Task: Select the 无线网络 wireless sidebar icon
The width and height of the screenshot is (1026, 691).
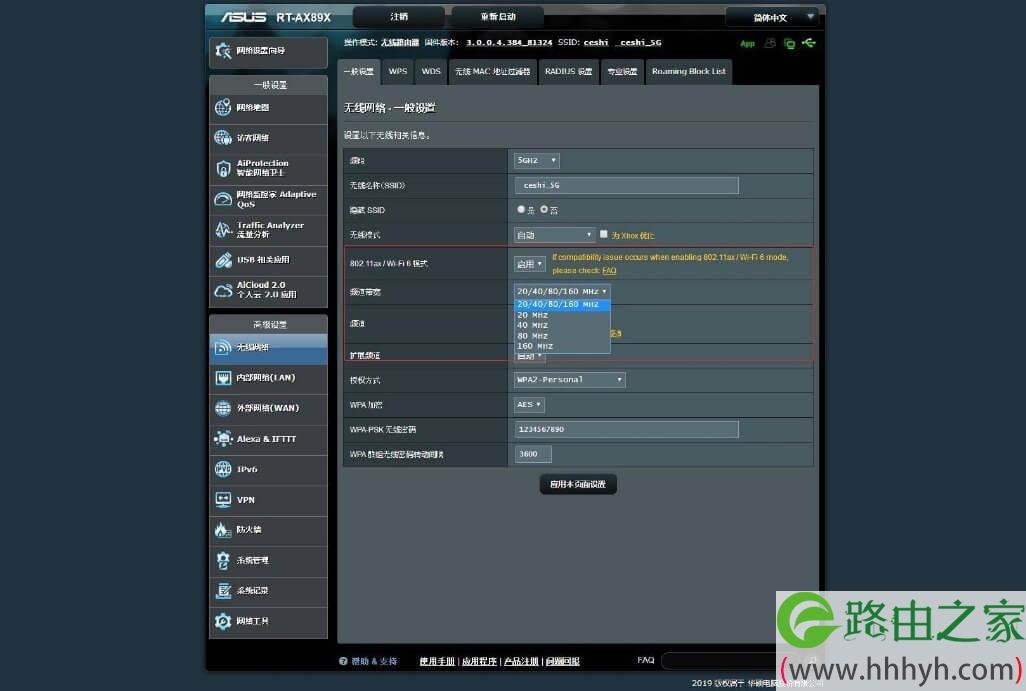Action: [x=223, y=347]
